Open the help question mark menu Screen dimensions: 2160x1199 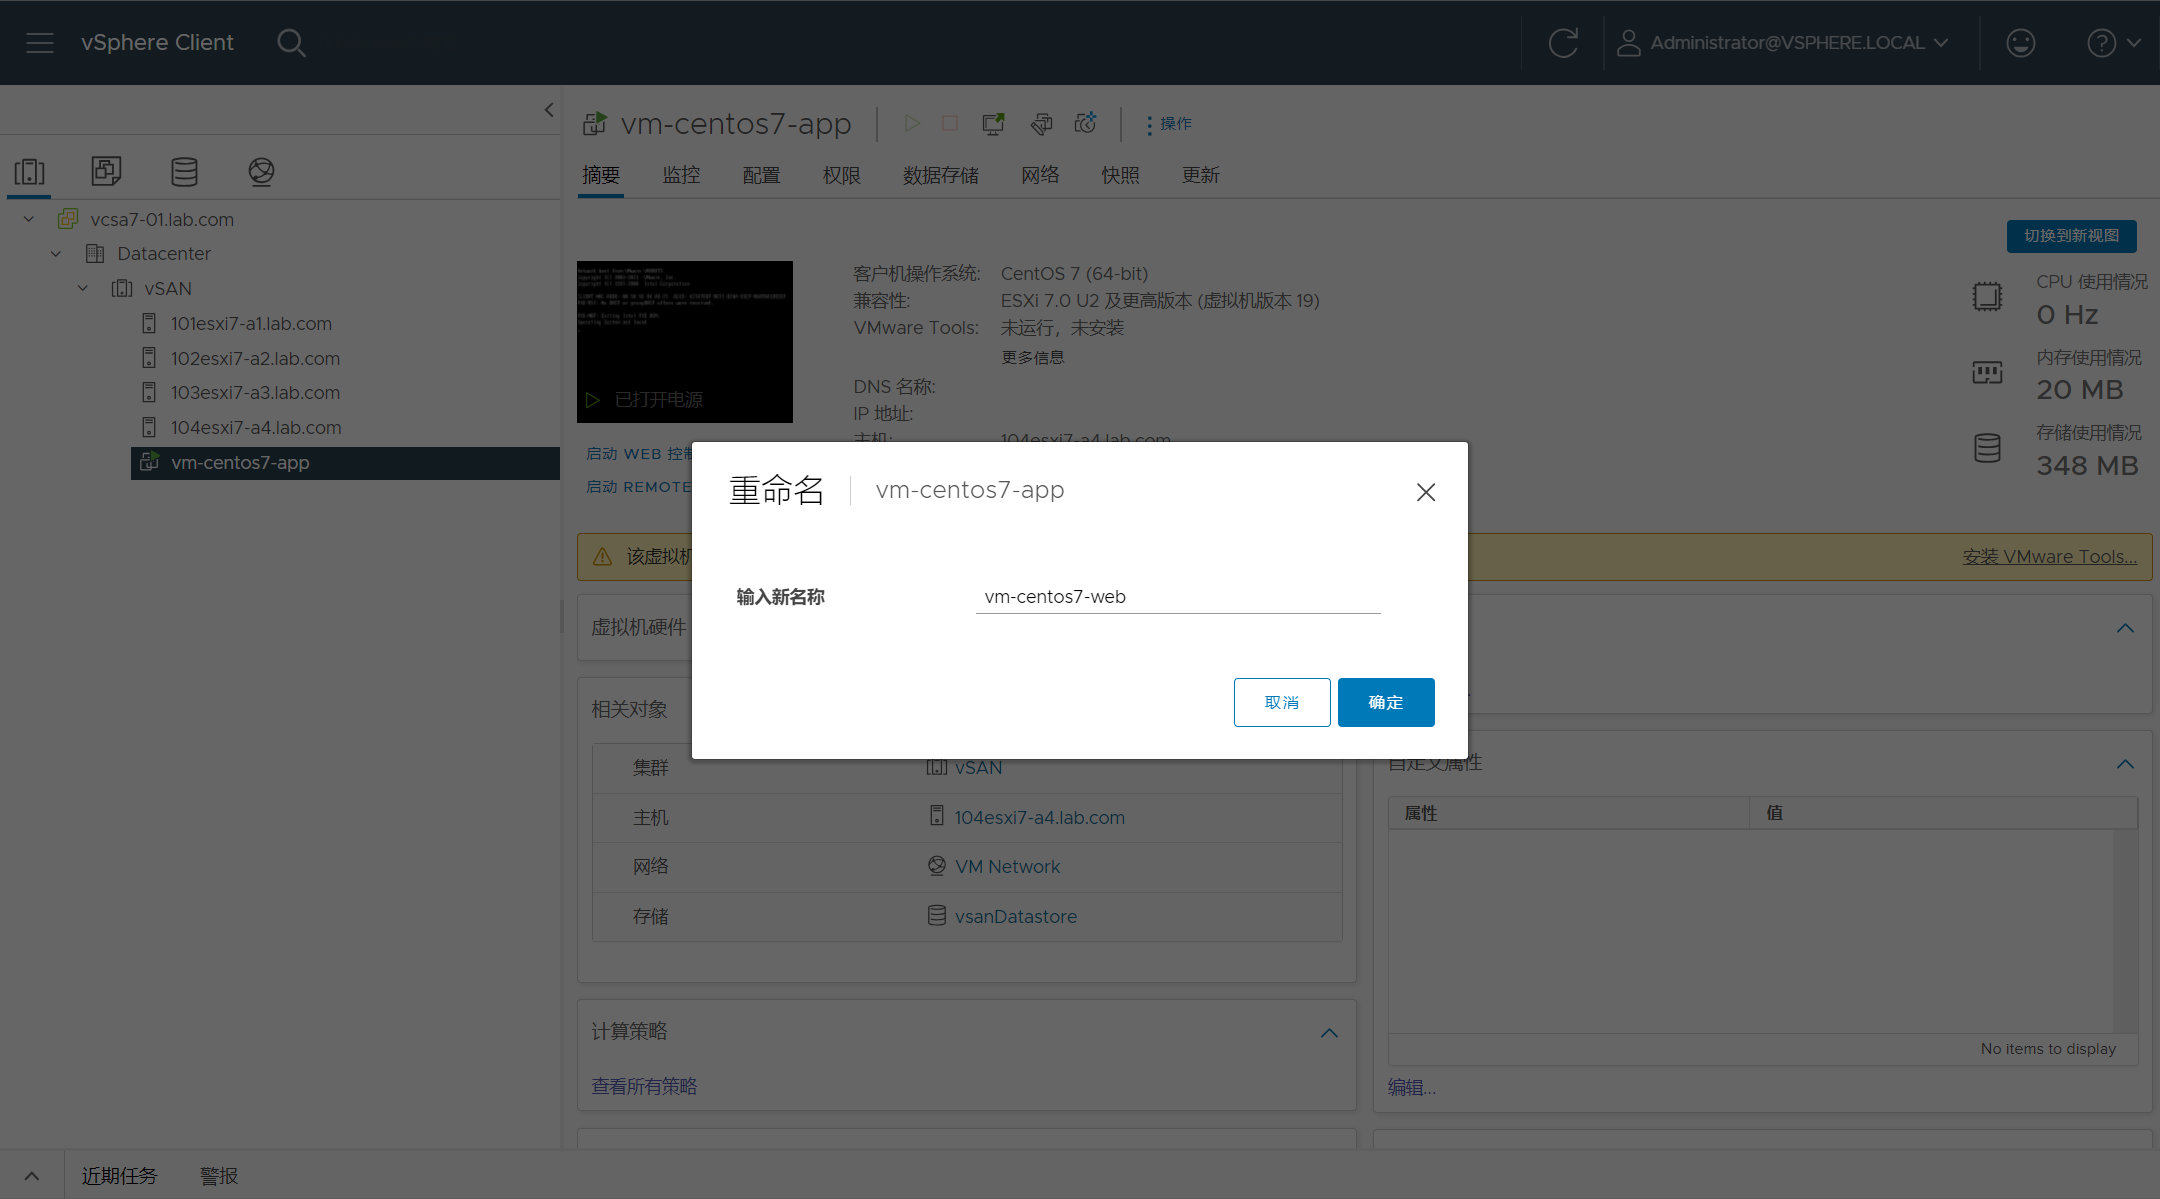point(2113,43)
